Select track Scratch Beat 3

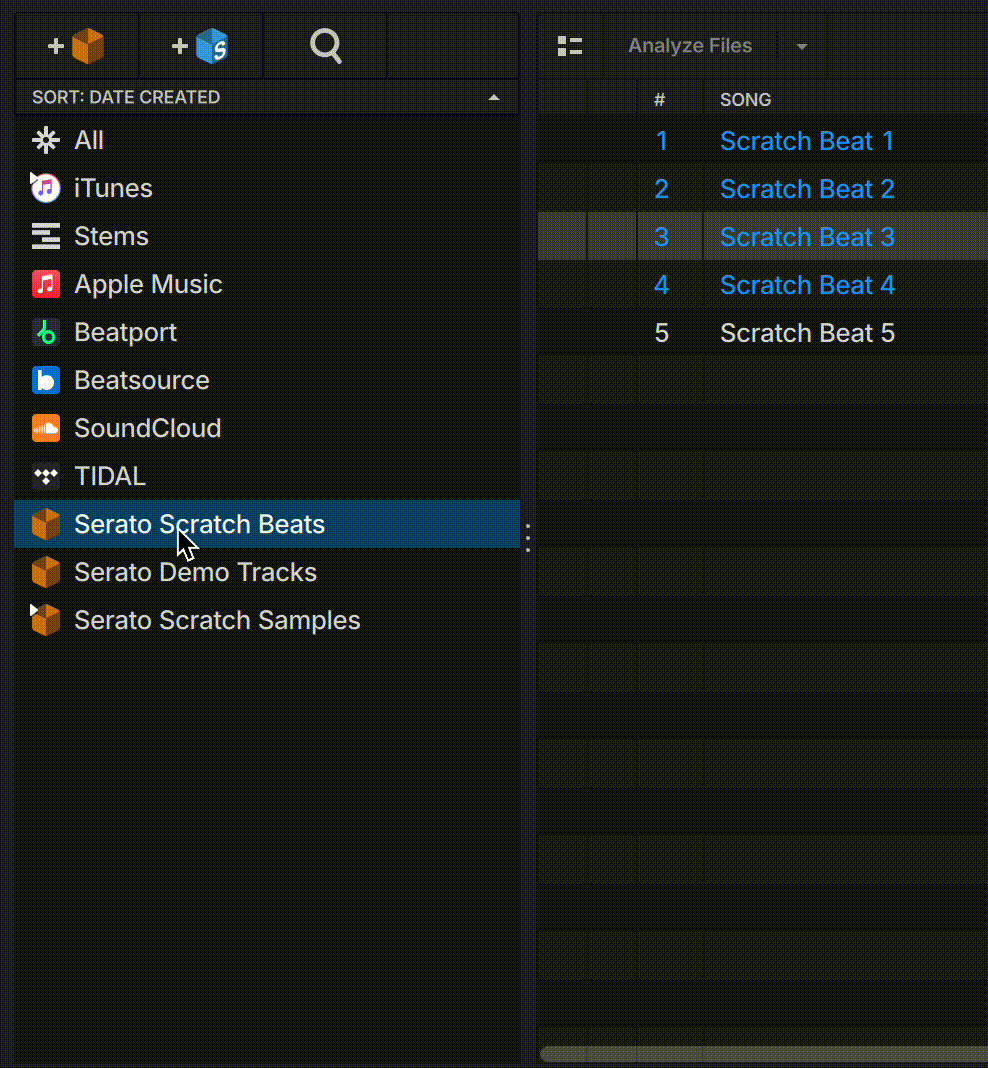[807, 237]
